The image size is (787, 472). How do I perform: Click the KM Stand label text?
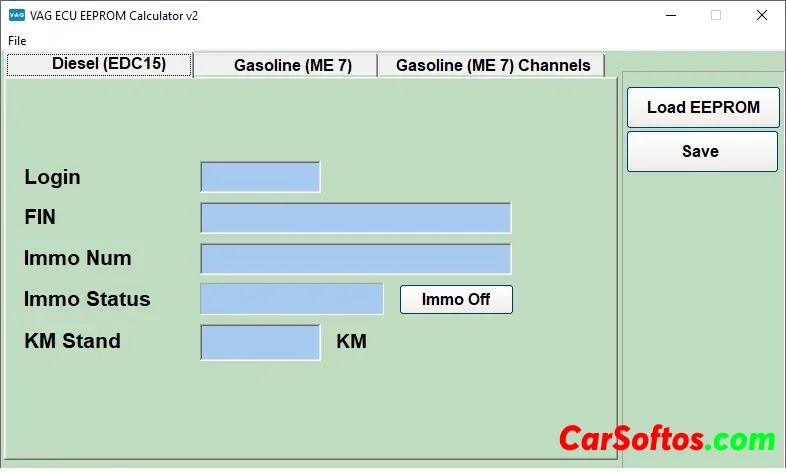click(x=72, y=341)
